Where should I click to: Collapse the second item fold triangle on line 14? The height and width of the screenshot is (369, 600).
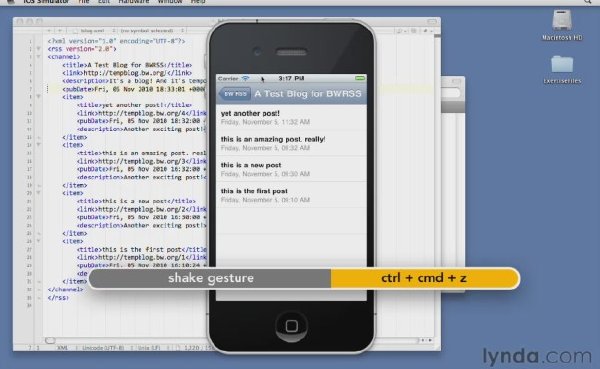pos(38,145)
